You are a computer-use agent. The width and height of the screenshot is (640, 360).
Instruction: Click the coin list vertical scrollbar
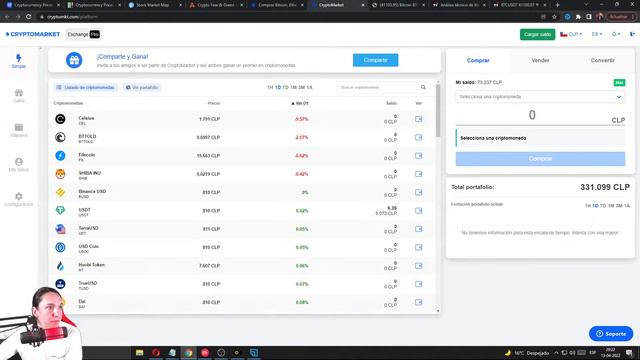point(438,111)
